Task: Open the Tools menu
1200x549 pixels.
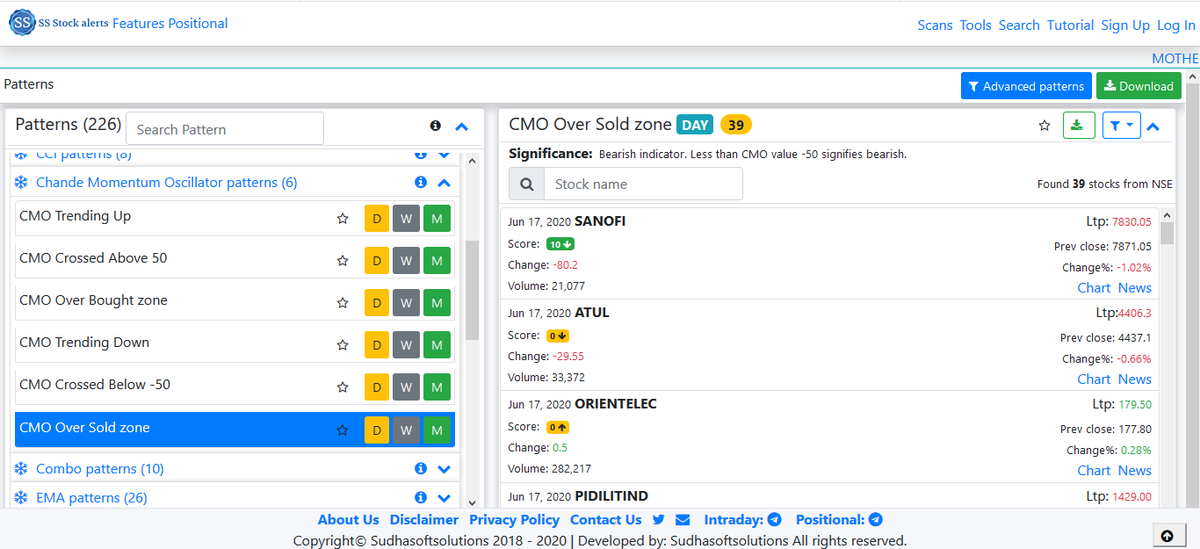Action: coord(976,25)
